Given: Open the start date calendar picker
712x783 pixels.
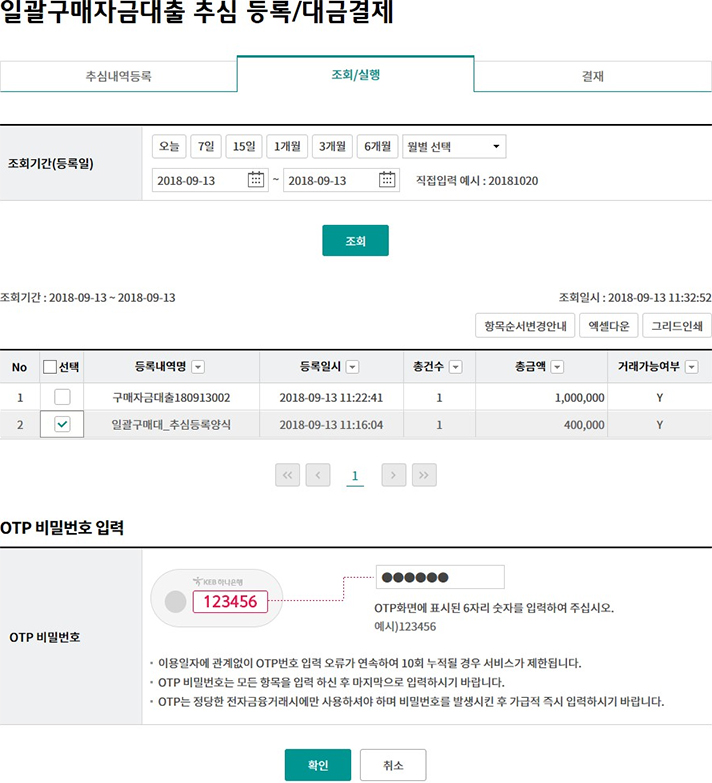Looking at the screenshot, I should (256, 180).
